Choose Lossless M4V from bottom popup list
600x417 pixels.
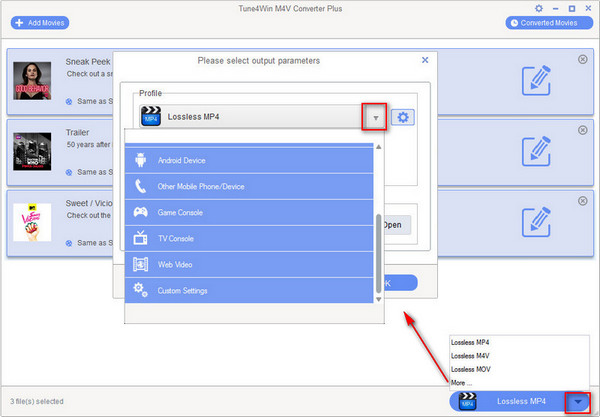[x=470, y=356]
